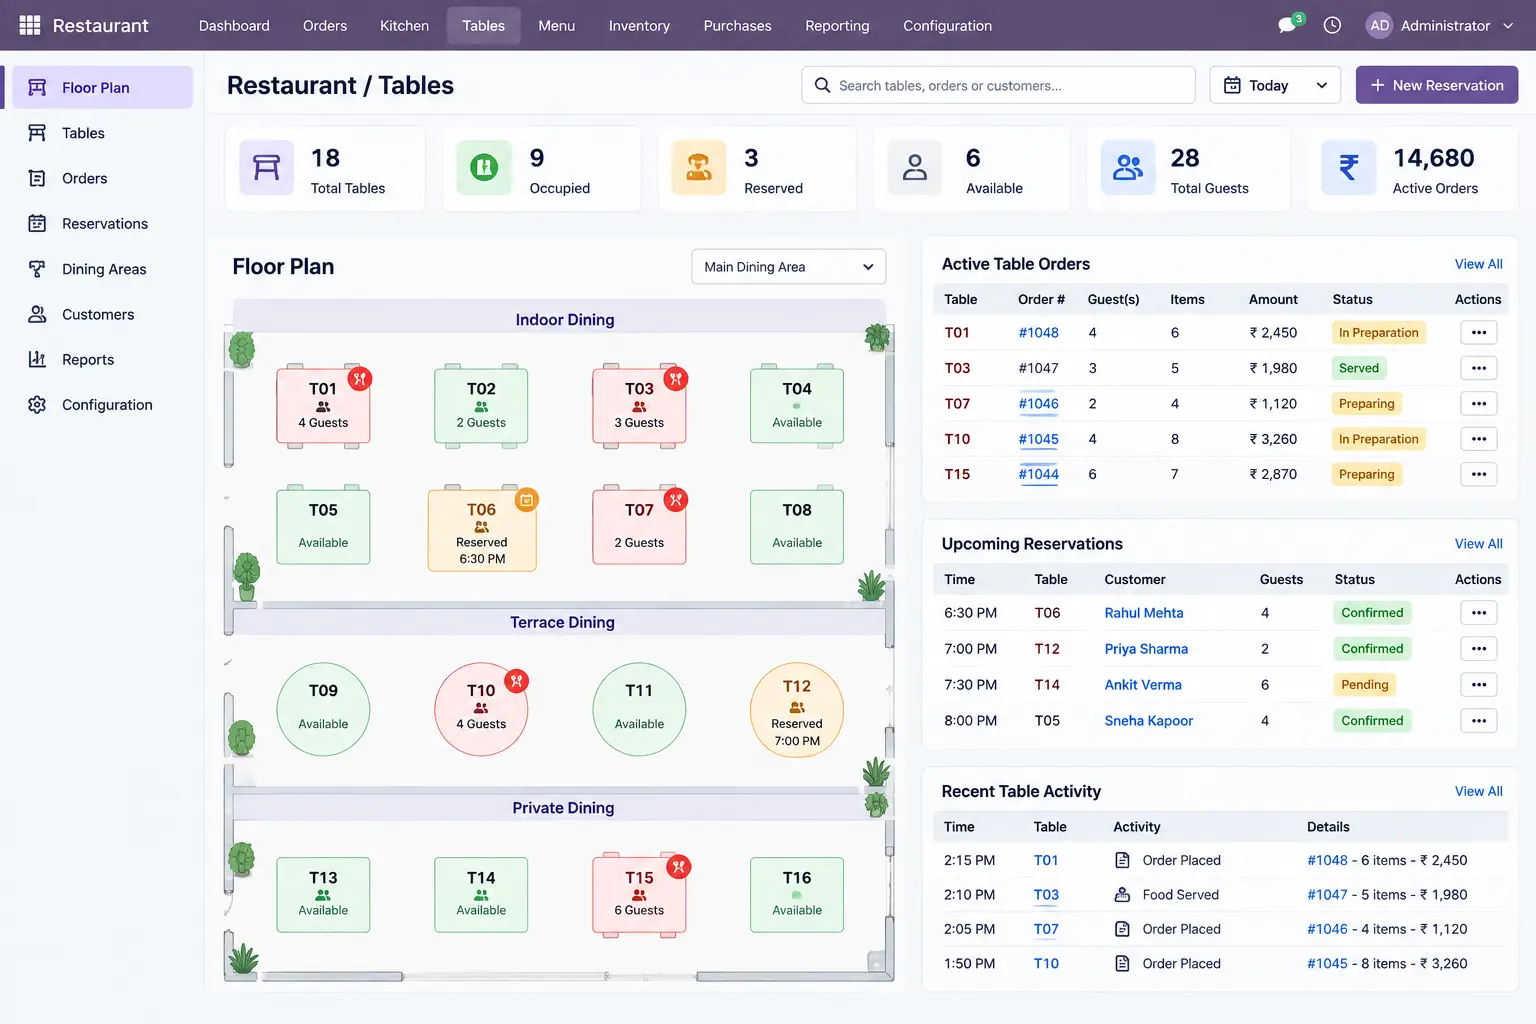Click the Total Tables card icon
Screen dimensions: 1536x1024
[266, 168]
